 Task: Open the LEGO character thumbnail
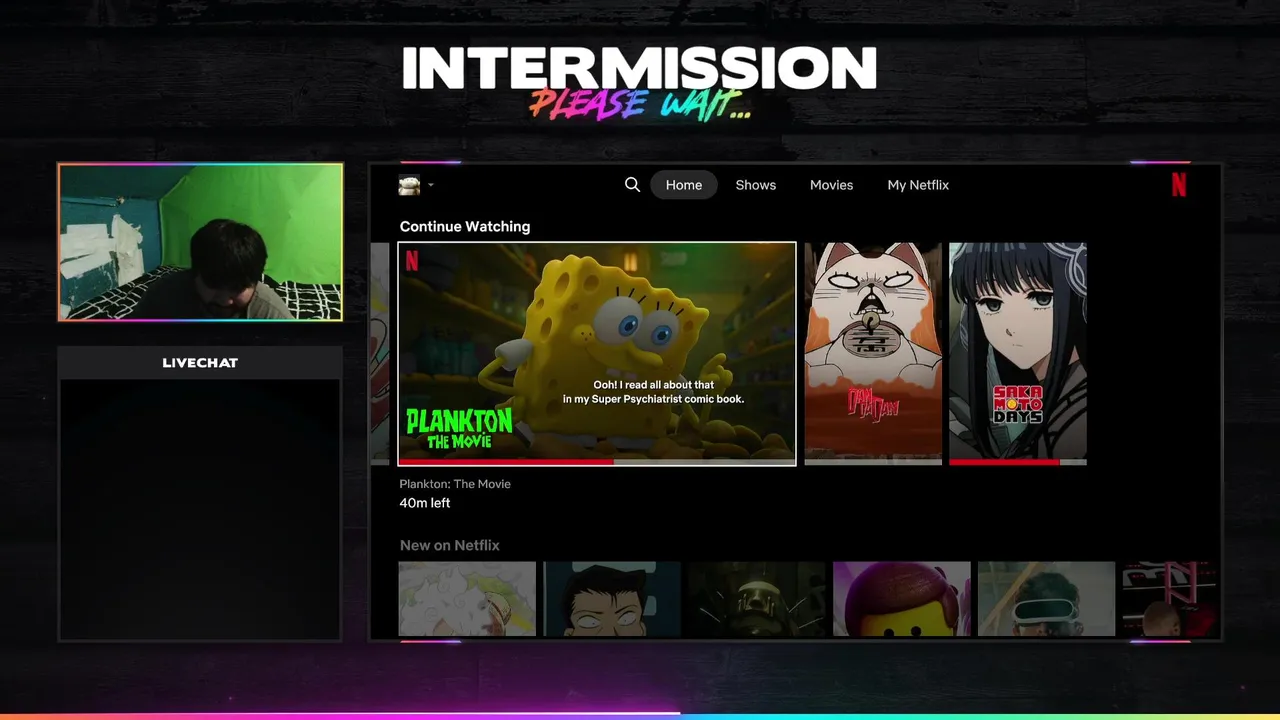click(x=902, y=598)
